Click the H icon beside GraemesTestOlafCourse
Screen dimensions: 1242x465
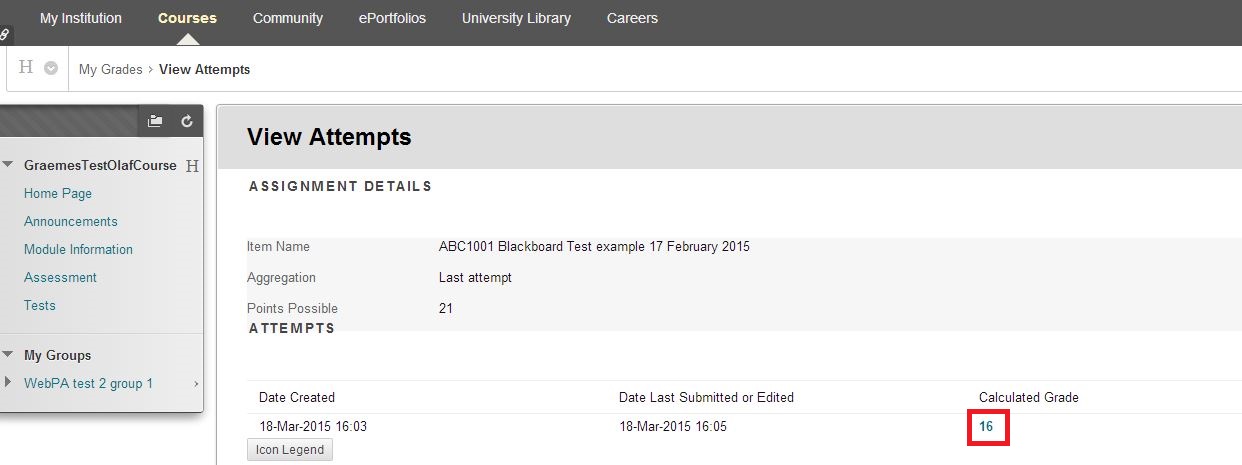tap(193, 166)
